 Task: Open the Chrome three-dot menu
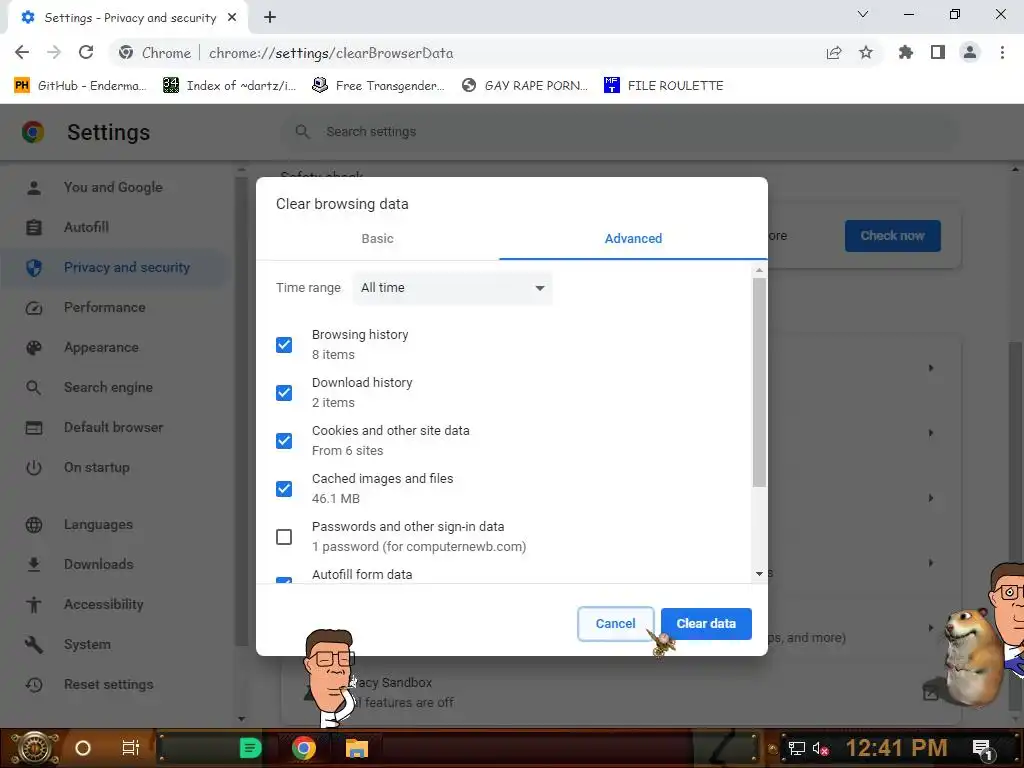(1002, 52)
